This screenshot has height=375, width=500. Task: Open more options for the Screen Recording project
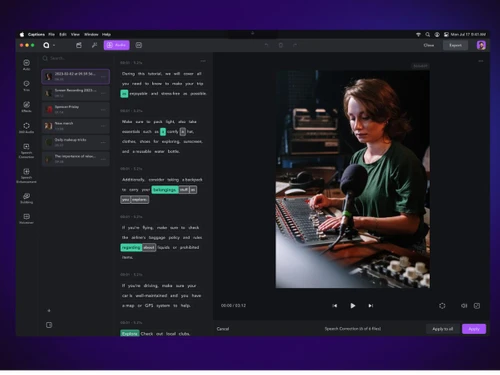(103, 93)
